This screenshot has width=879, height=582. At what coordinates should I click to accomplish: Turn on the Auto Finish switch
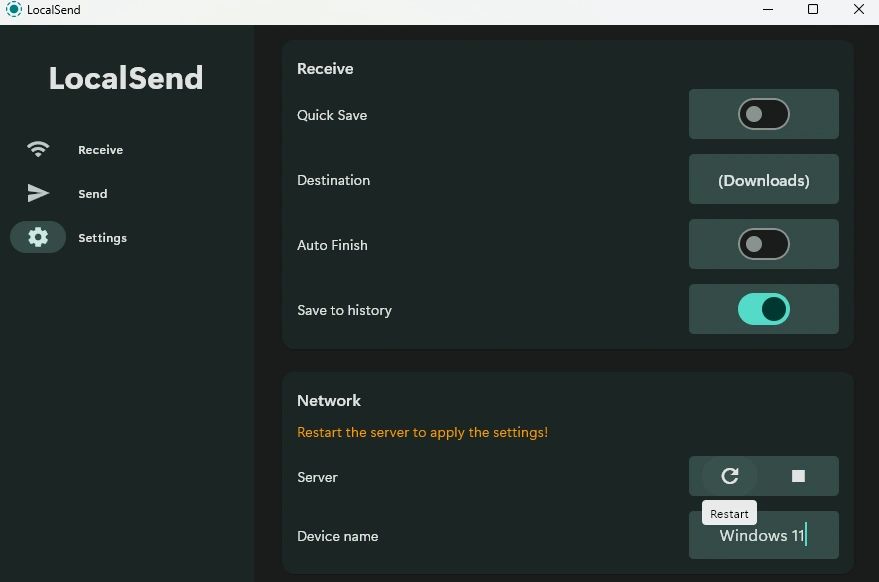764,245
